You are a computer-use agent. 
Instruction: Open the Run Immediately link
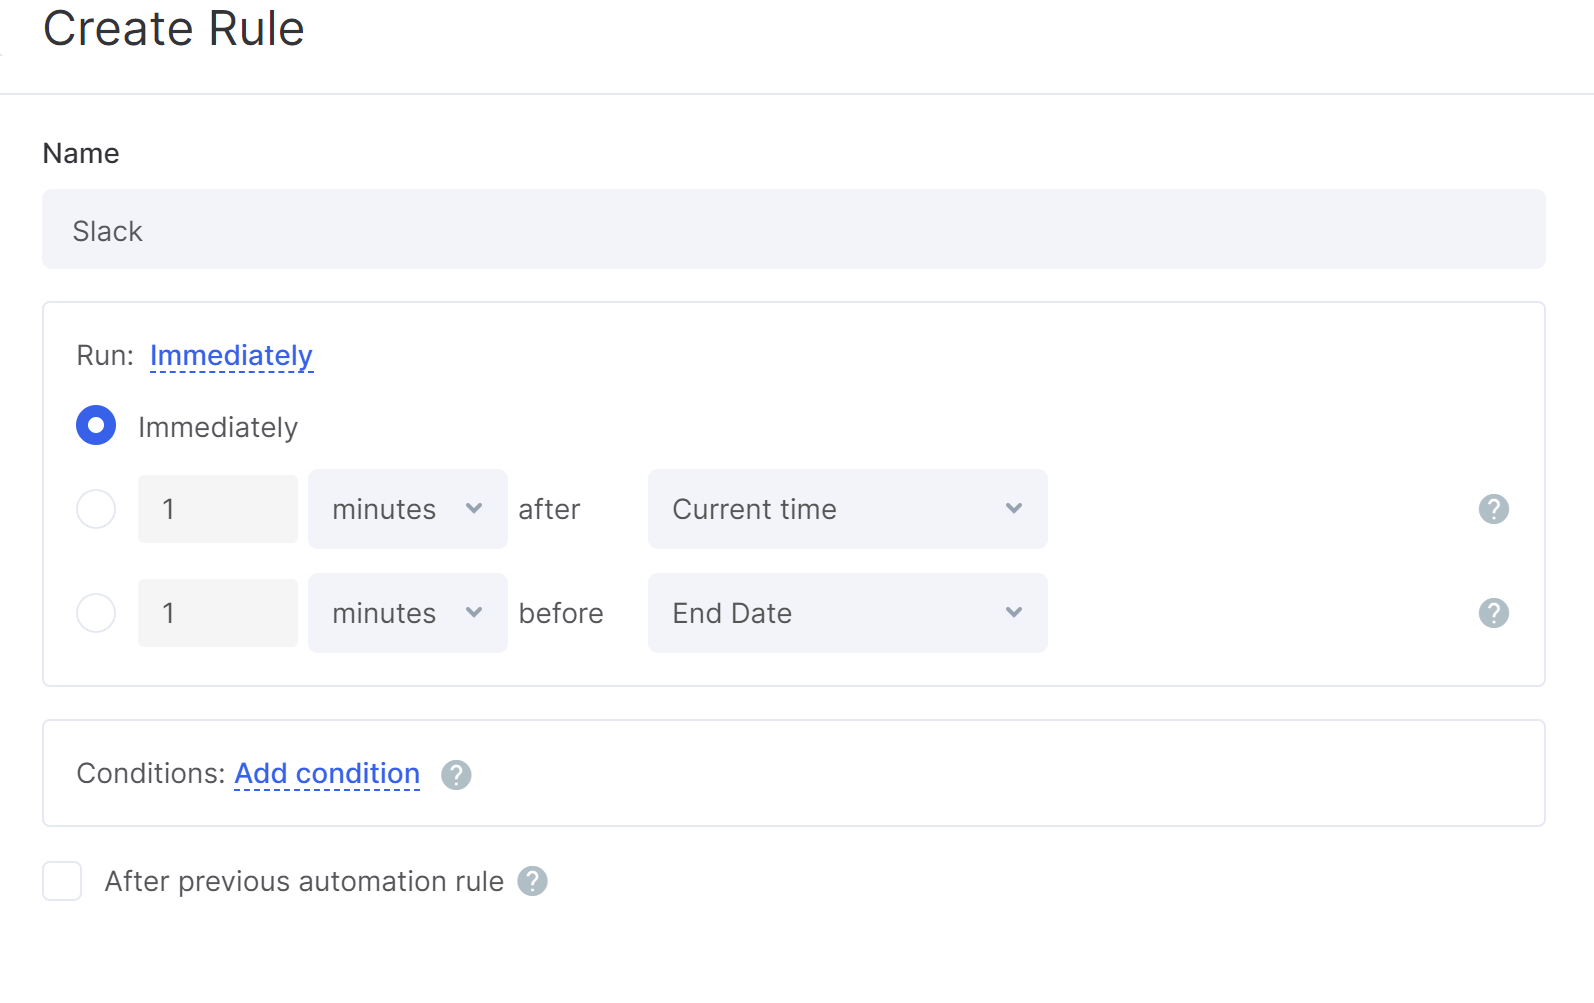[x=231, y=356]
